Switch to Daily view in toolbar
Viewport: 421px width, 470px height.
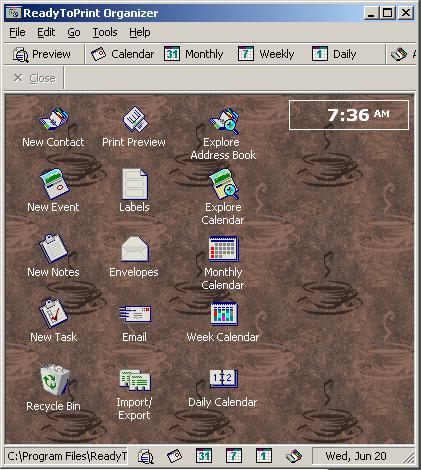click(334, 54)
